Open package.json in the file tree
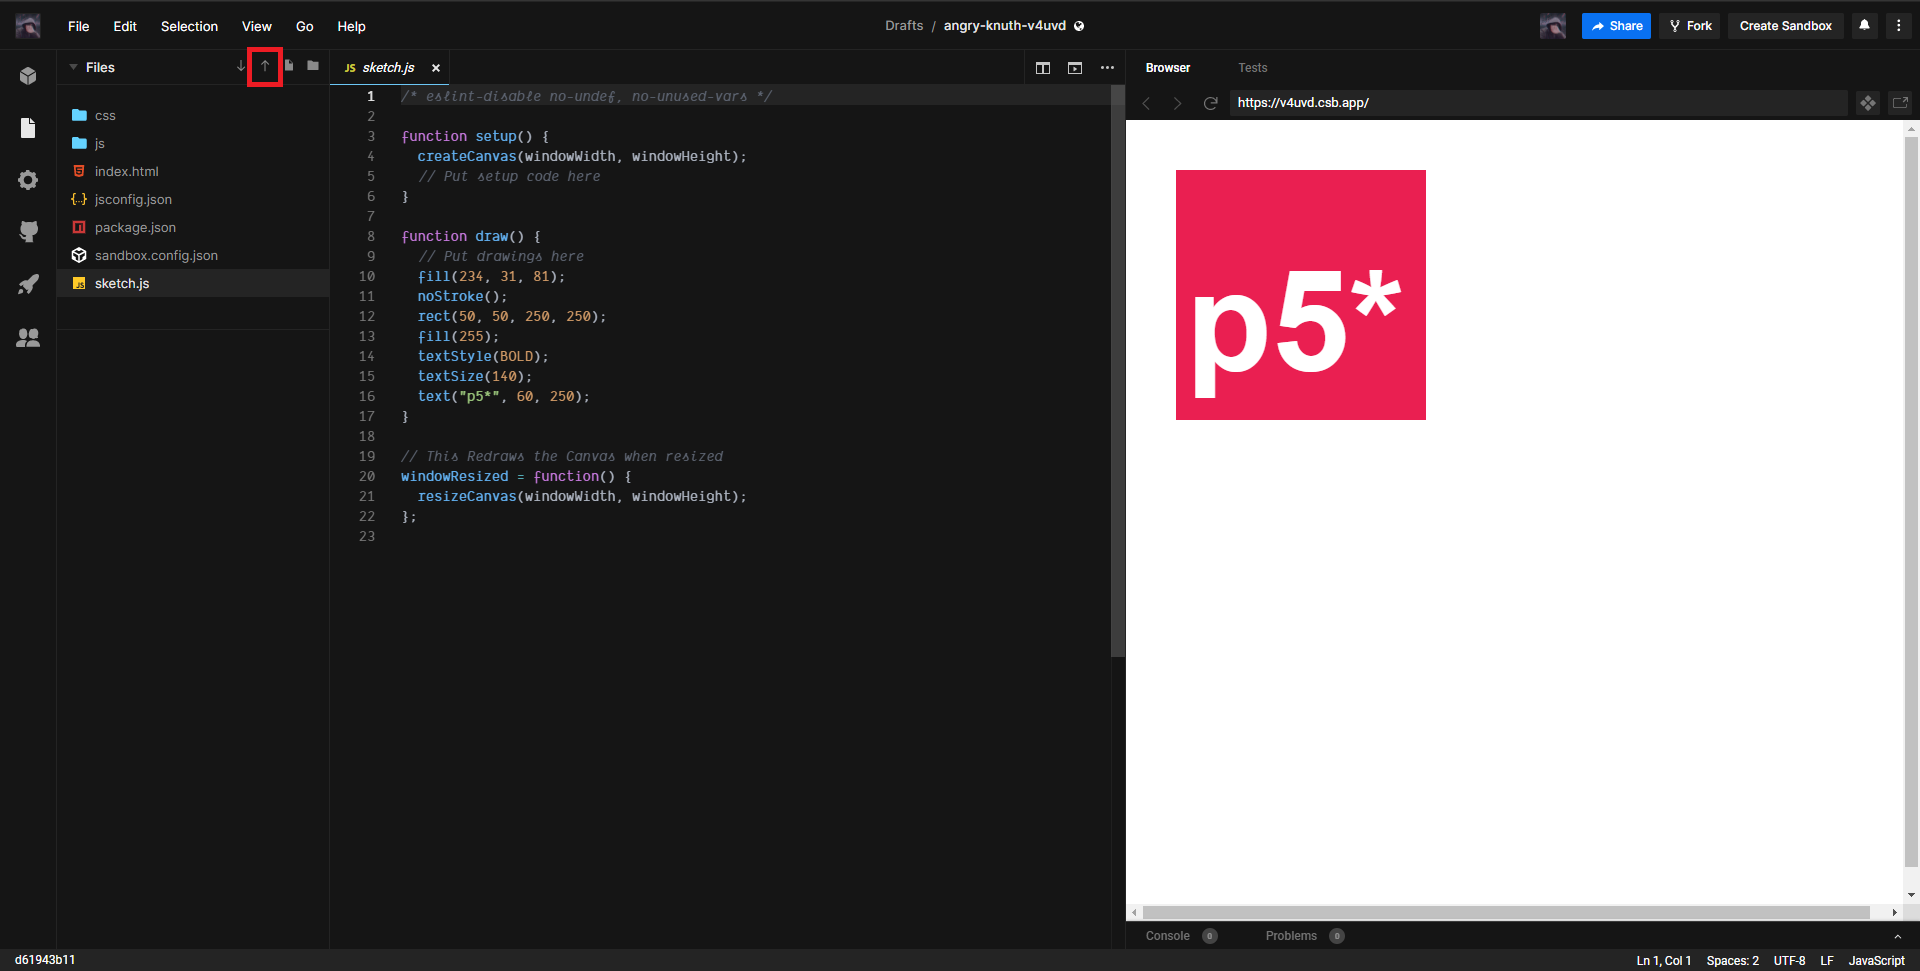 193,228
